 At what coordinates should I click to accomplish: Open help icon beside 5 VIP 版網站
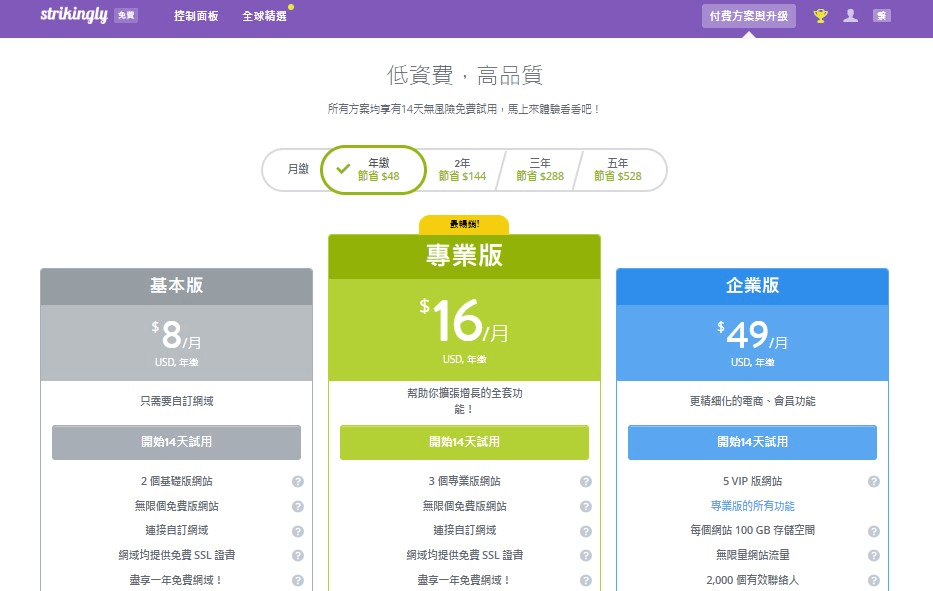872,481
